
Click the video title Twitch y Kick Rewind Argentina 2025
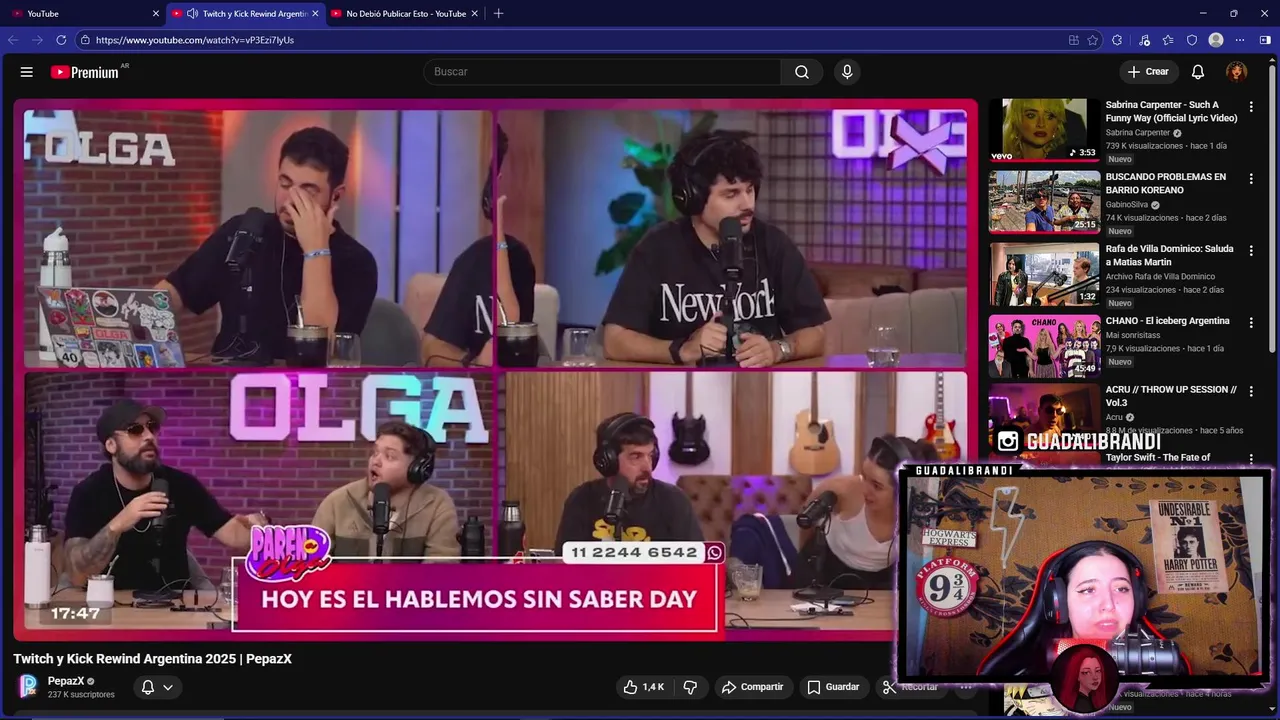pyautogui.click(x=152, y=659)
